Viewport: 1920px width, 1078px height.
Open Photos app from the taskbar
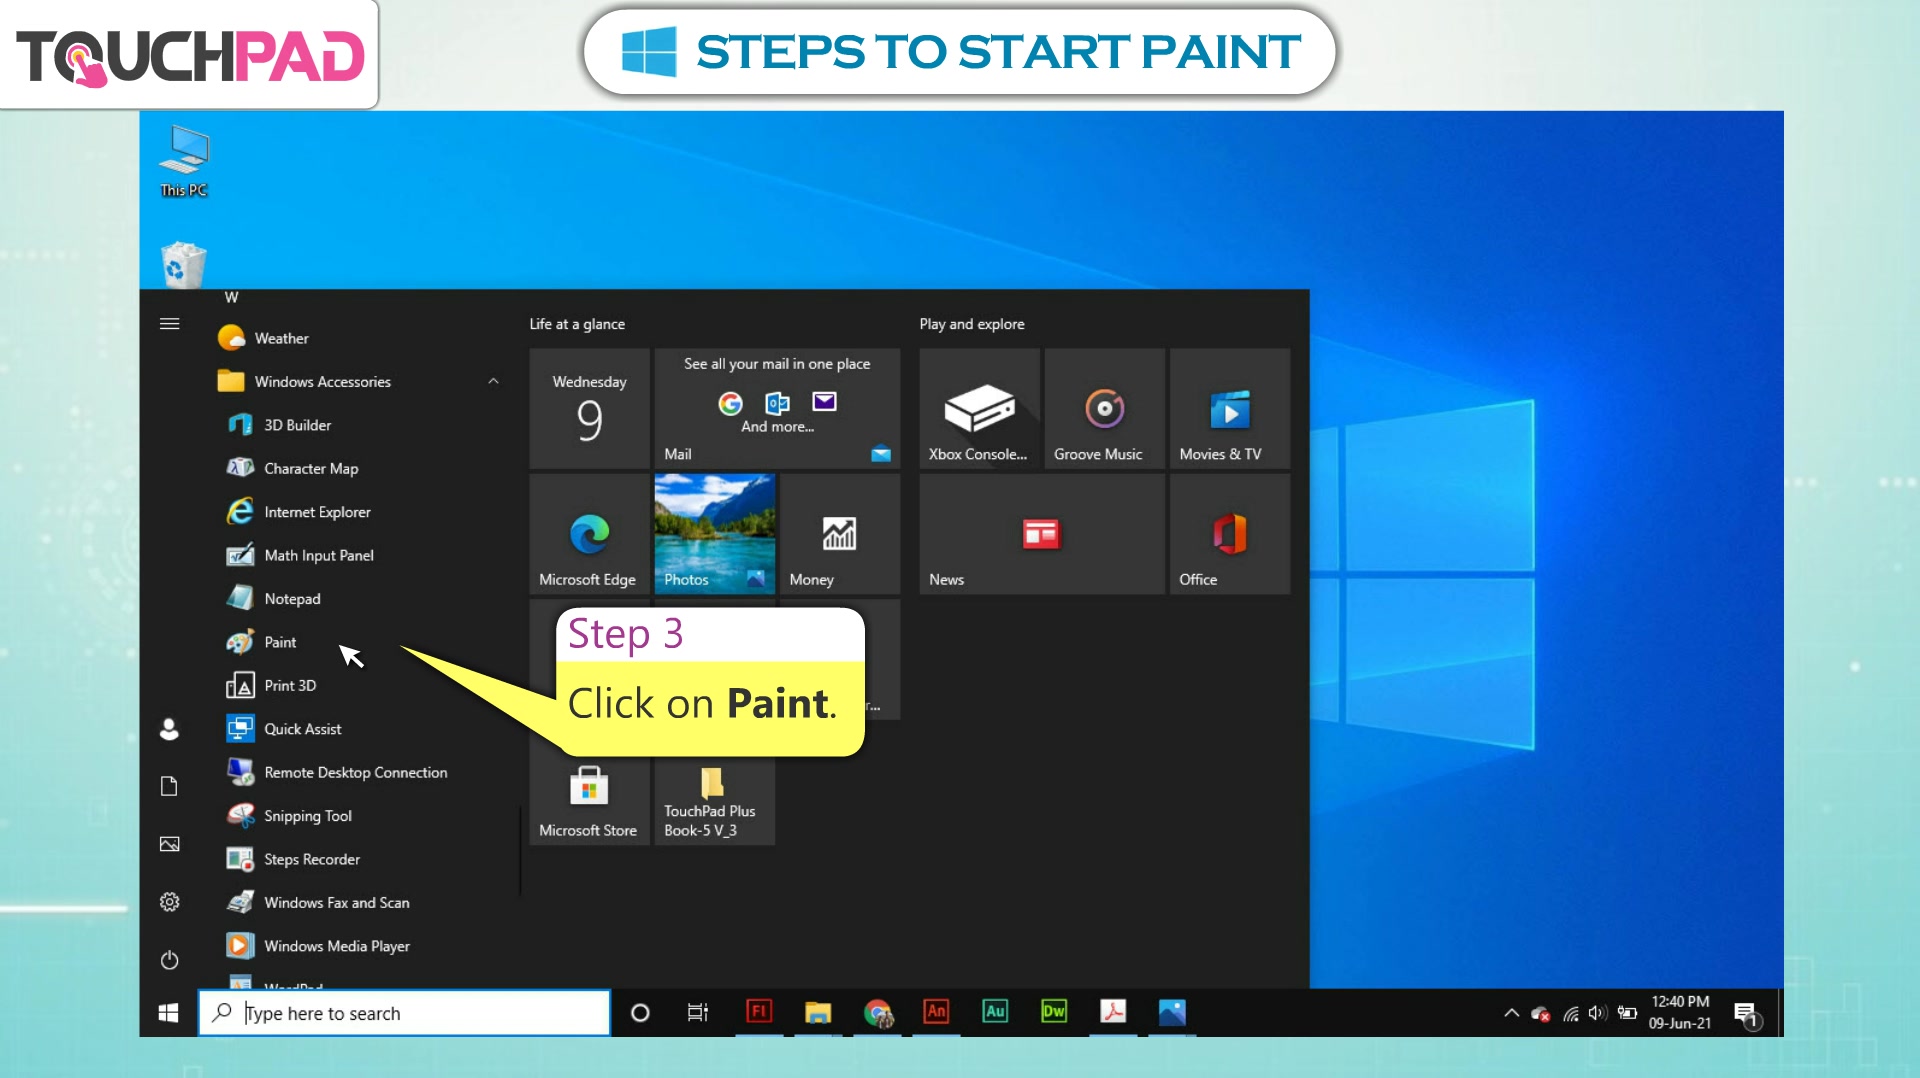1172,1012
